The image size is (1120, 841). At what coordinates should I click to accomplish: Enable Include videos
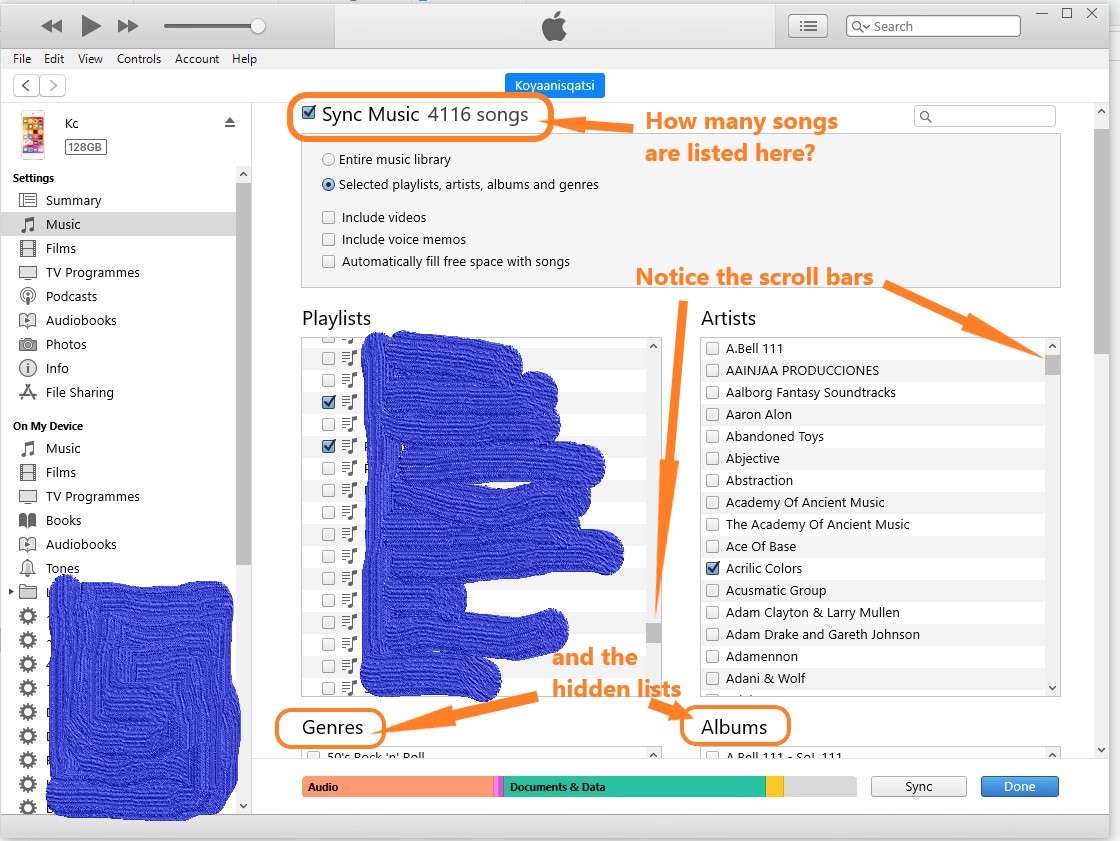(329, 217)
